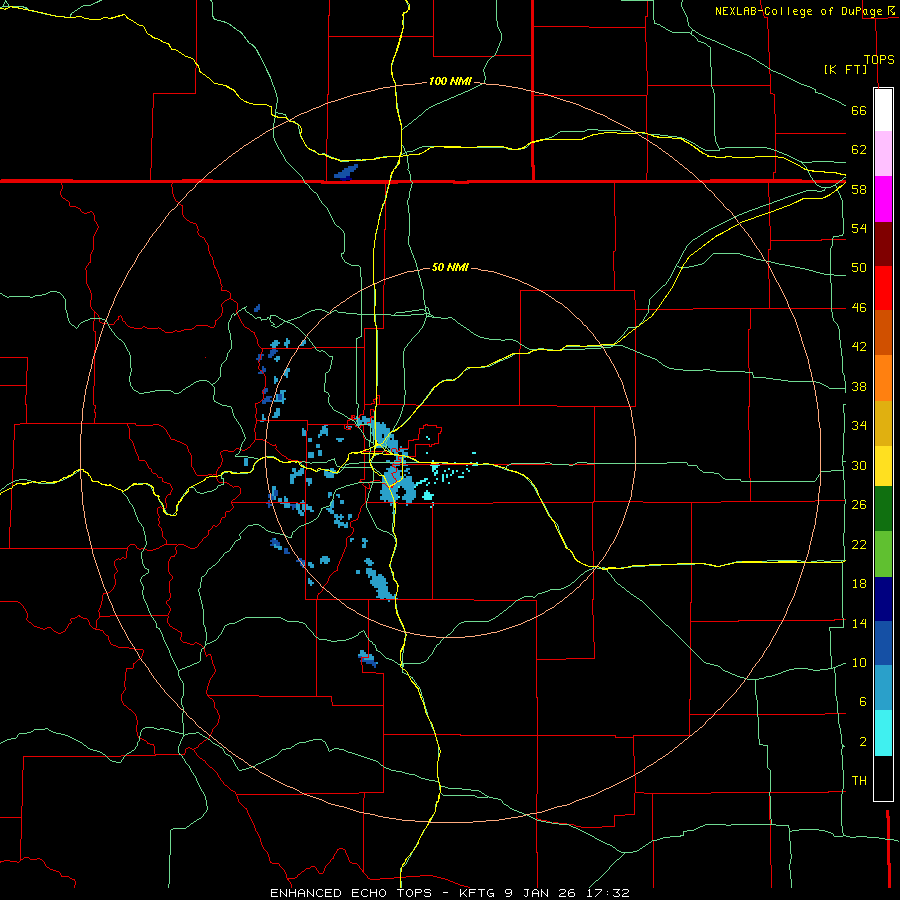The image size is (900, 900).
Task: Click the legend value 18
Action: (x=859, y=584)
